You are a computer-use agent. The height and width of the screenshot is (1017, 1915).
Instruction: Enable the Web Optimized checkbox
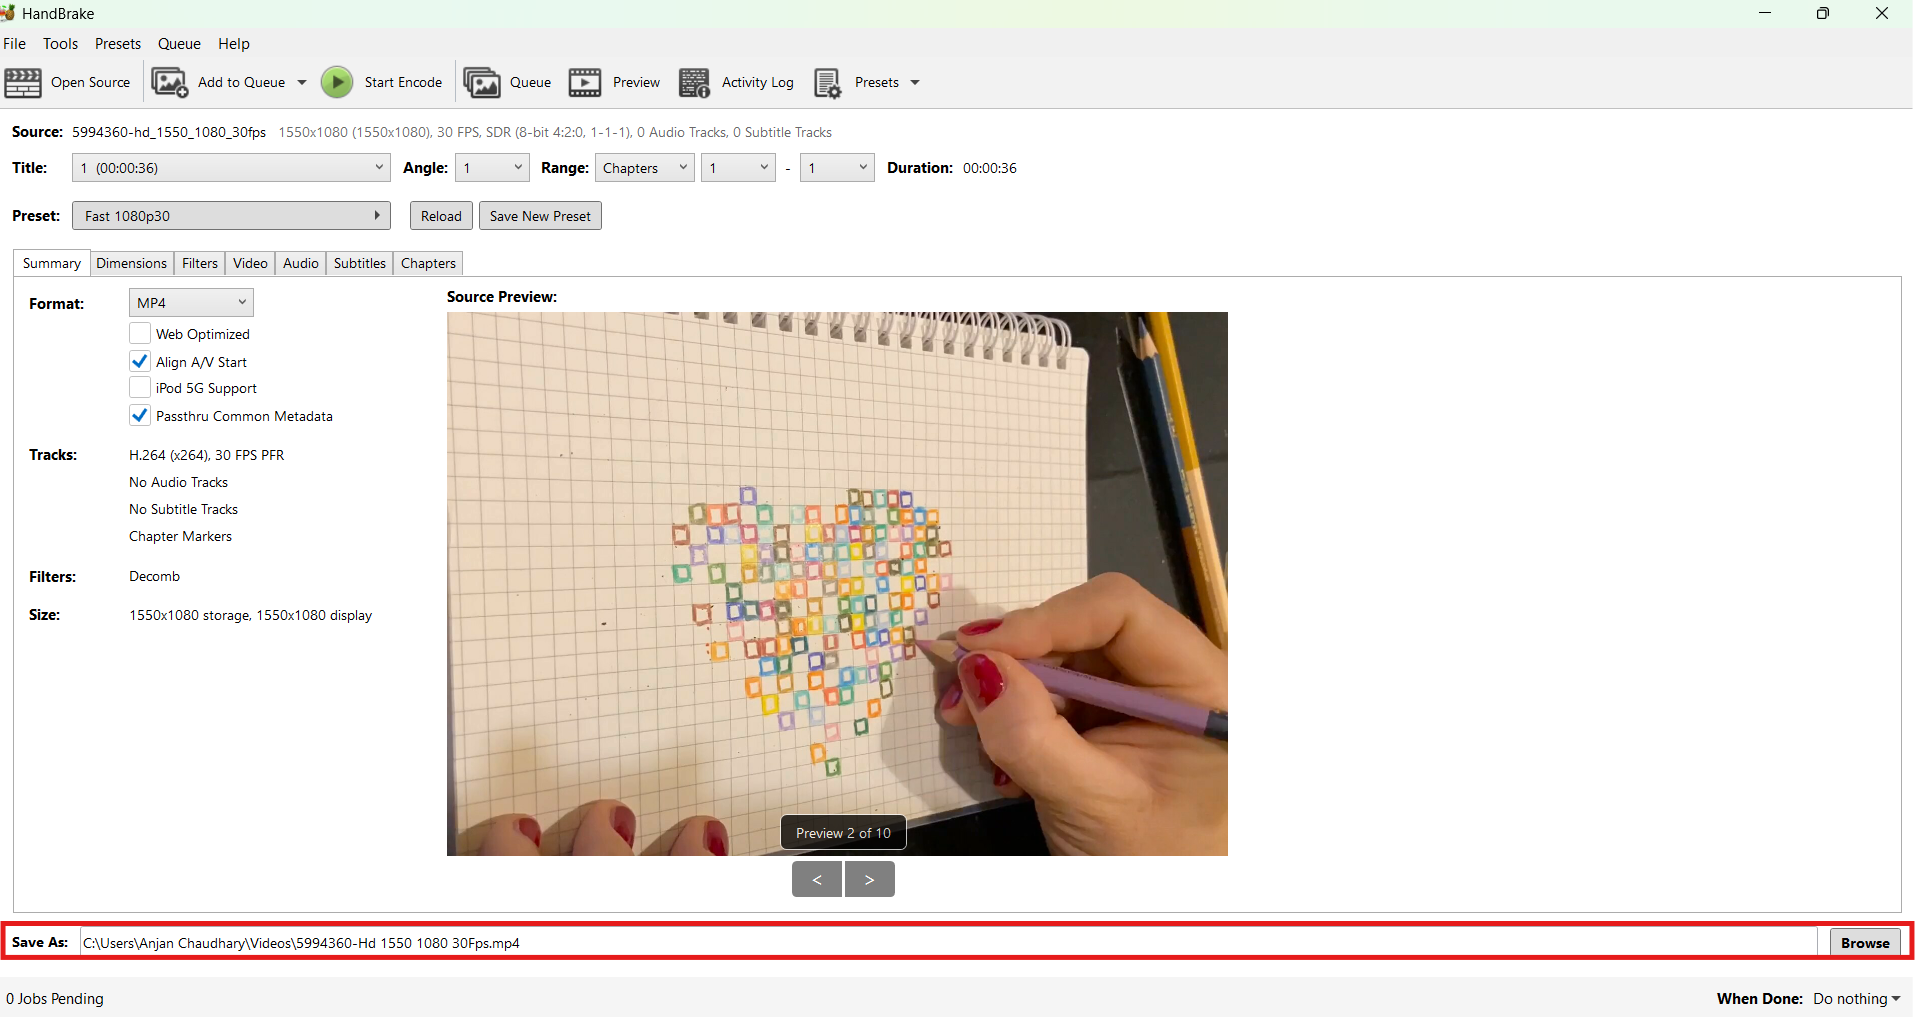pyautogui.click(x=140, y=334)
